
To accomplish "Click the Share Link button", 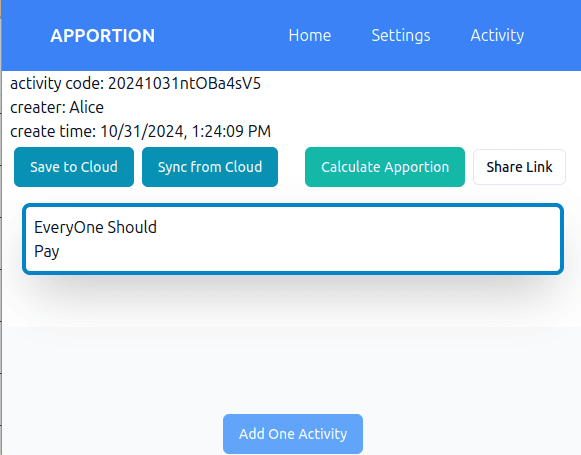I will tap(519, 167).
